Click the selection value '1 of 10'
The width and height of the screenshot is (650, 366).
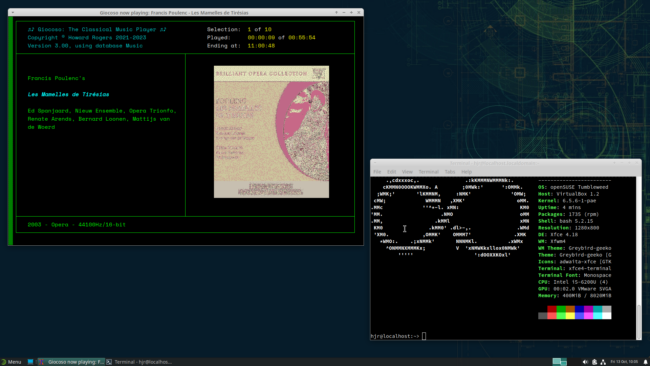point(260,29)
